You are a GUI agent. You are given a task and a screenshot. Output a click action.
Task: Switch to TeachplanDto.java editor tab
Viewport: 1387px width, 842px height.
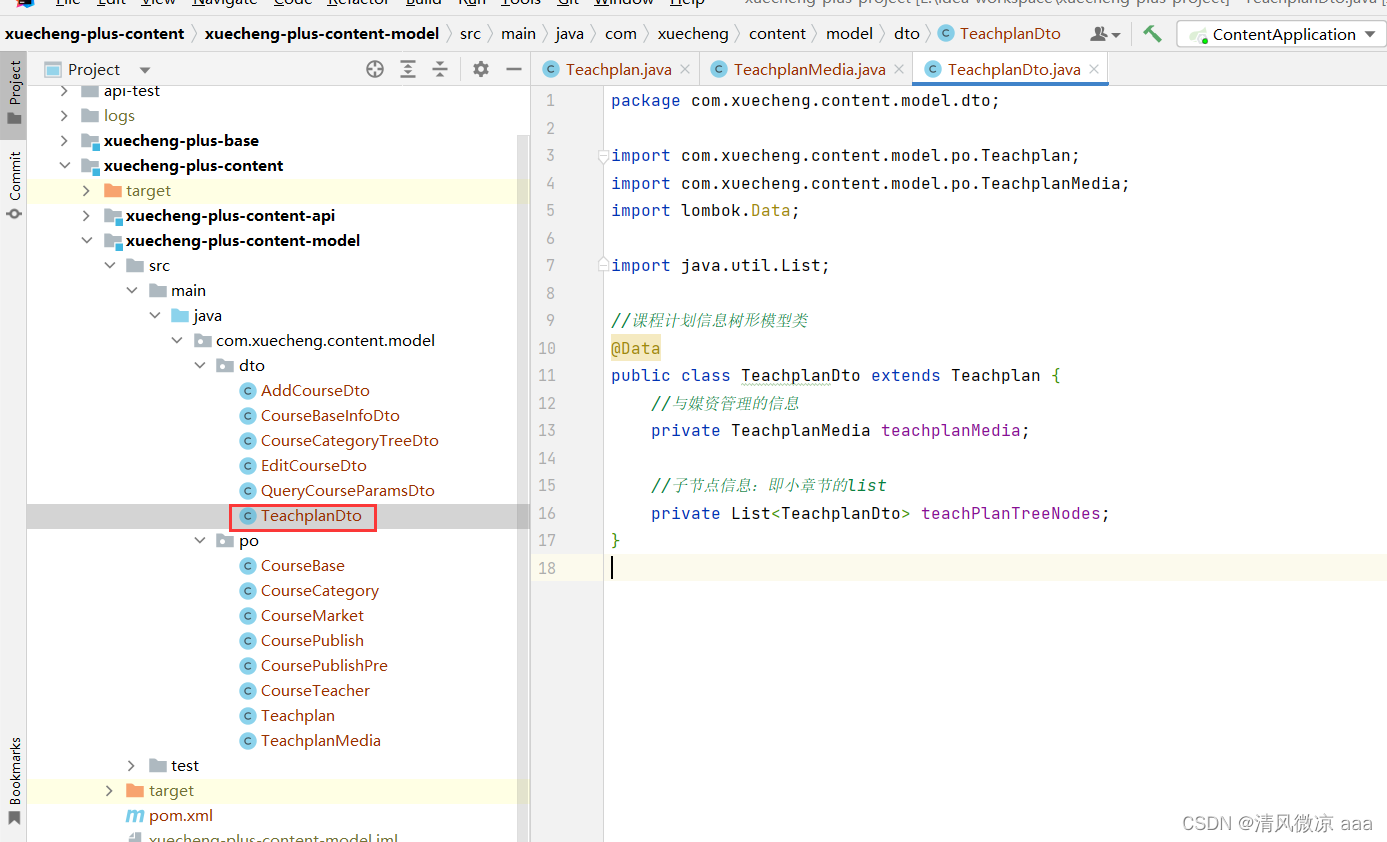(1013, 69)
